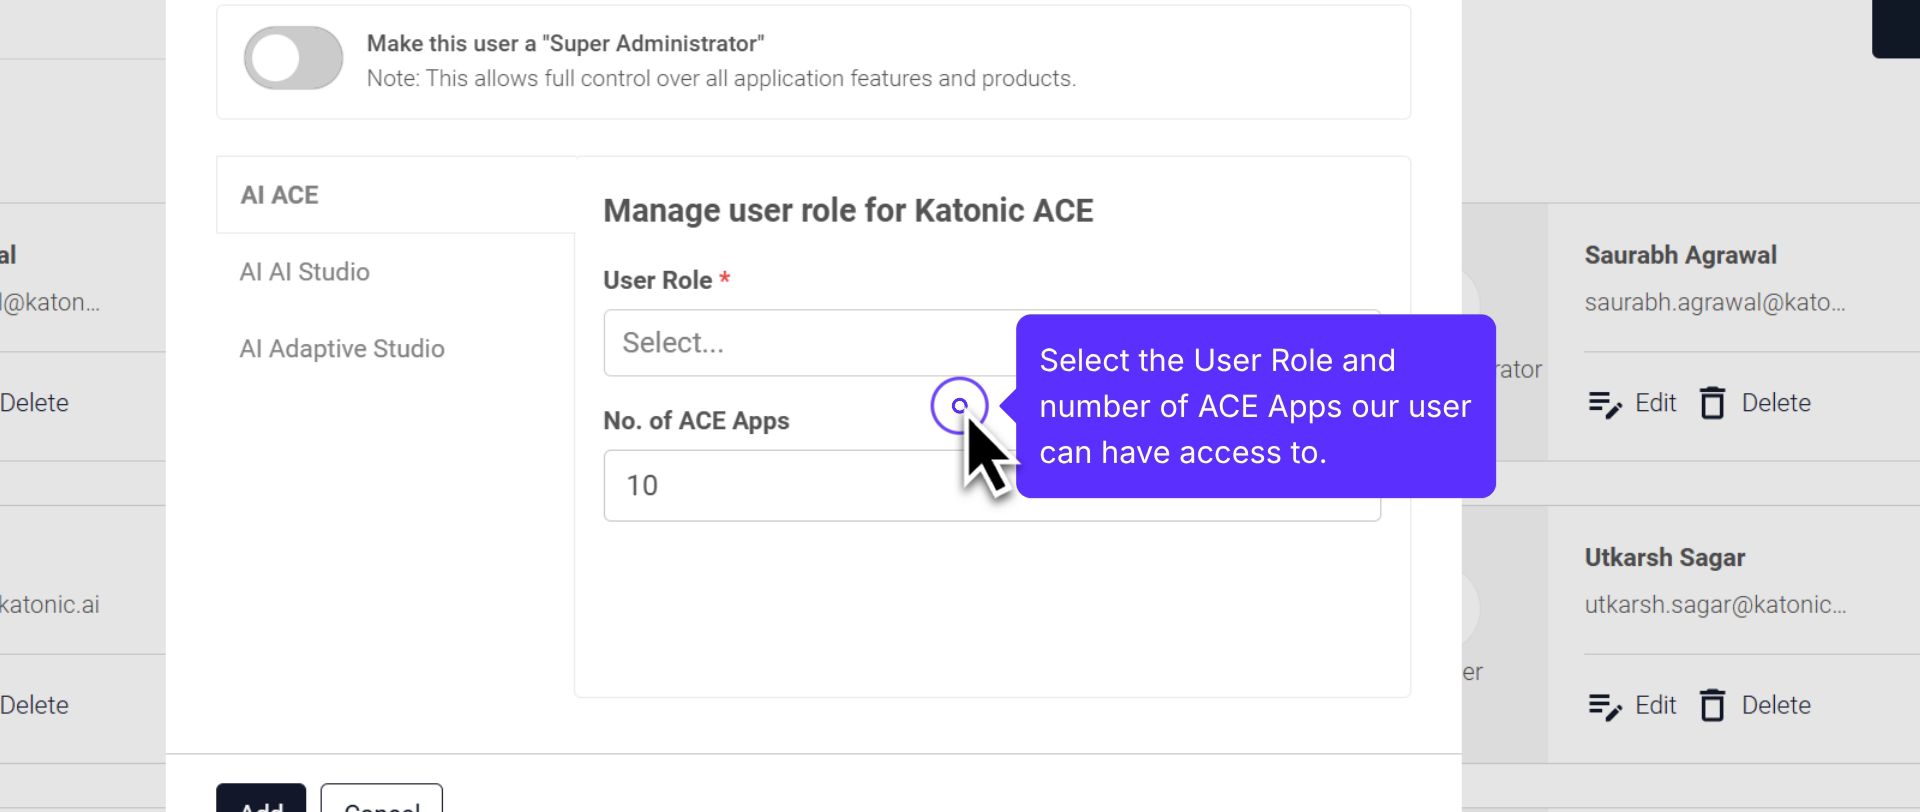The image size is (1920, 812).
Task: Switch to the AI AI Studio tab
Action: 305,272
